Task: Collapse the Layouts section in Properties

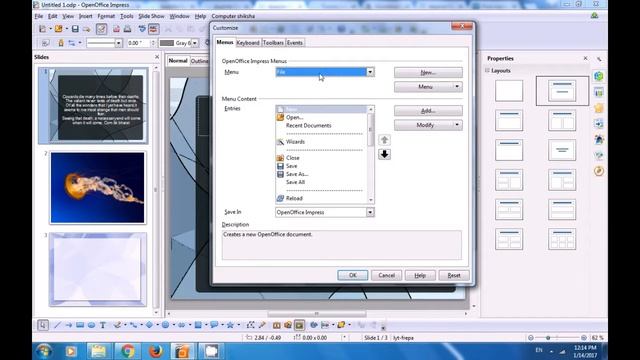Action: coord(487,71)
